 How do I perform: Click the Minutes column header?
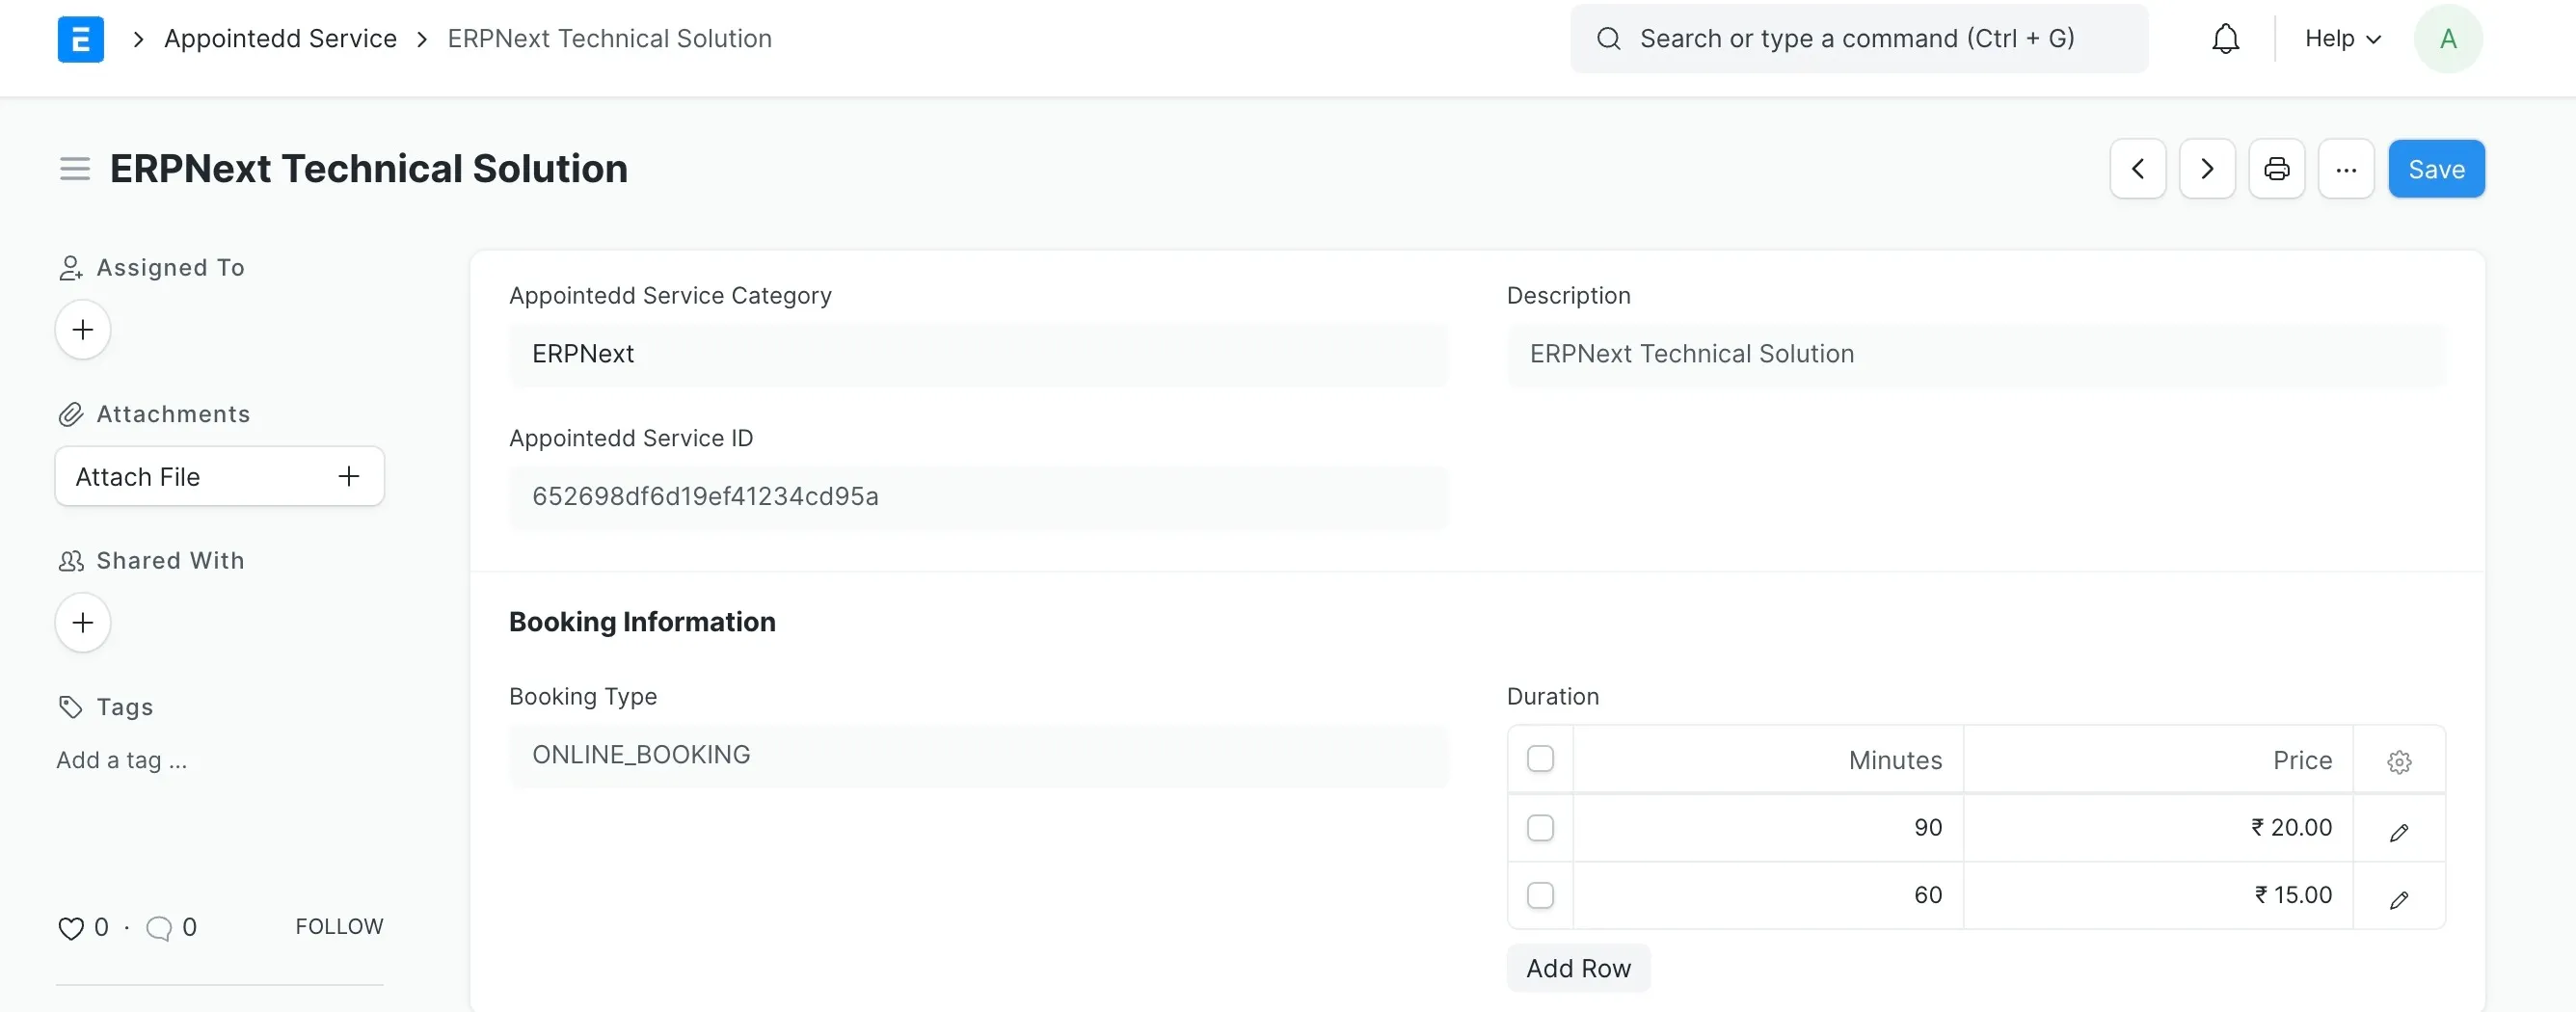[x=1768, y=760]
